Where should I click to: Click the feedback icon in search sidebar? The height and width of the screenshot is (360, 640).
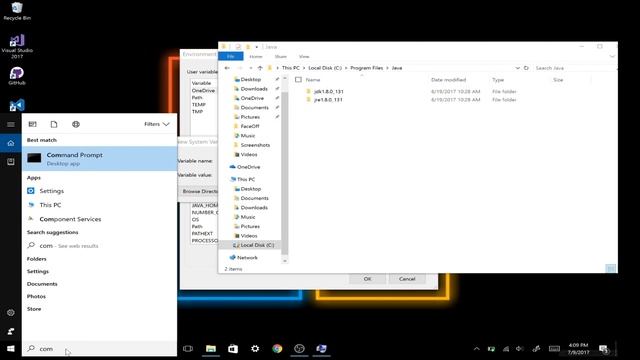11,331
